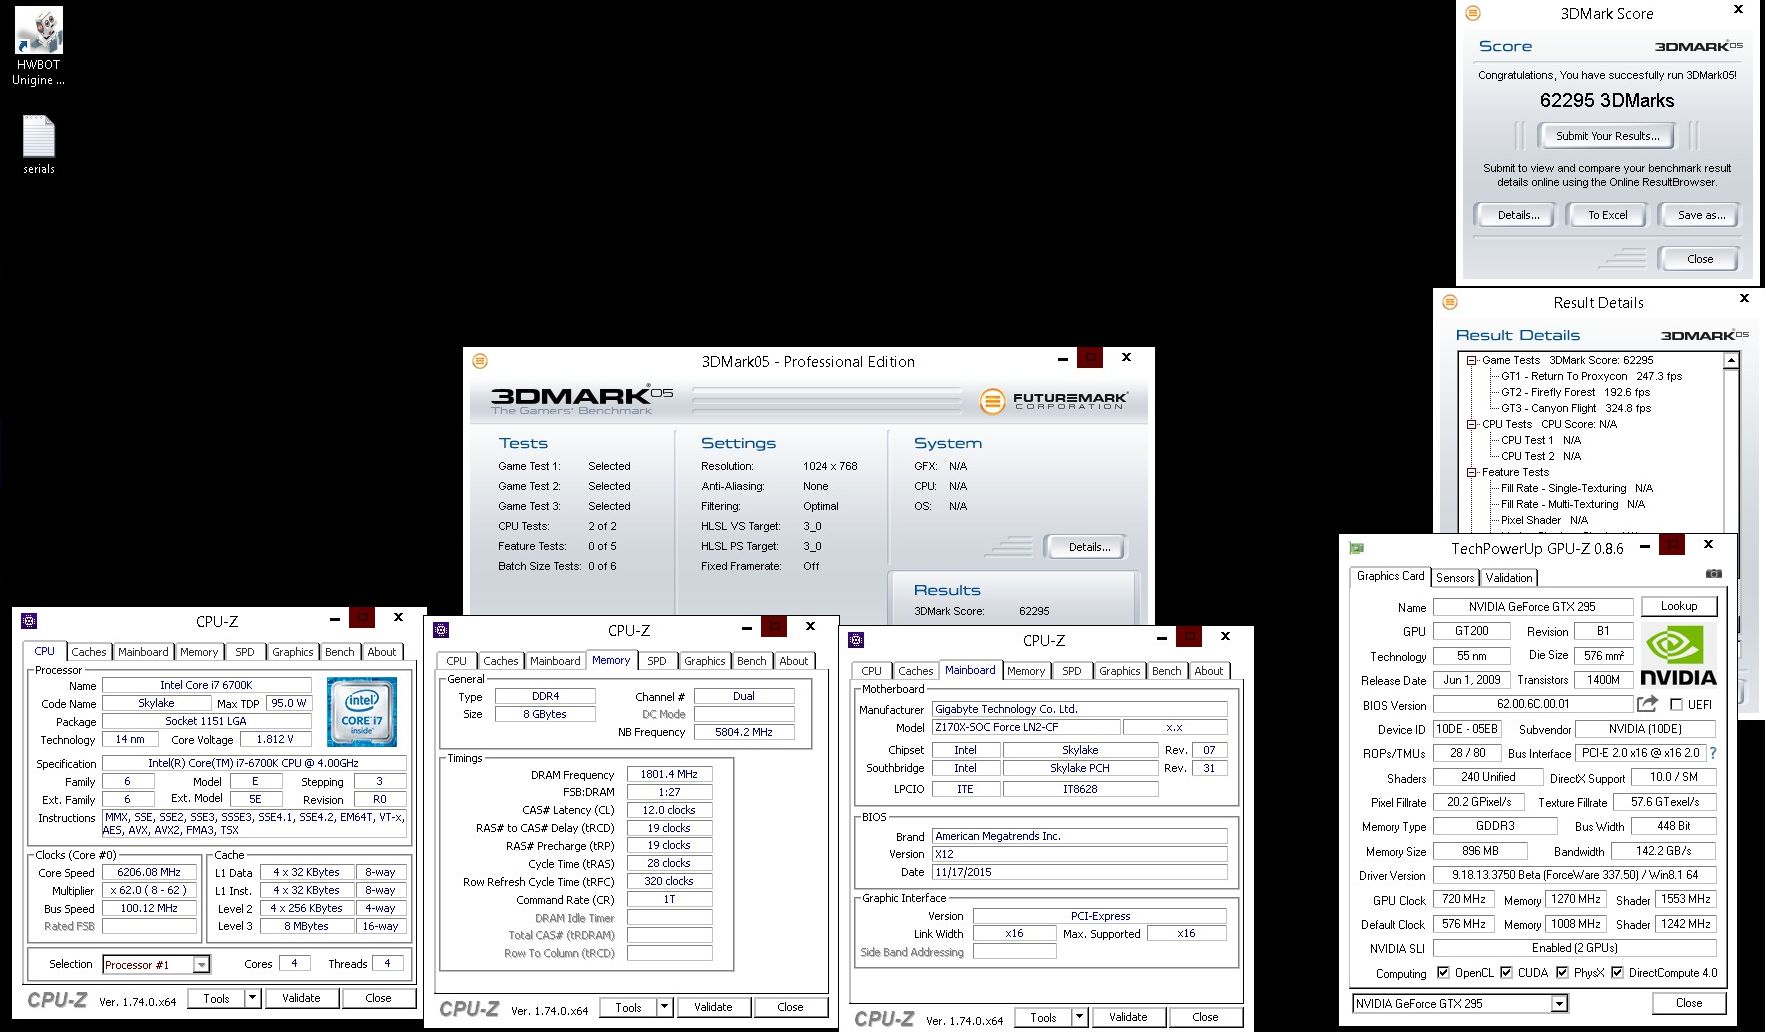
Task: Click the Futuremark Corporation logo
Action: 1054,401
